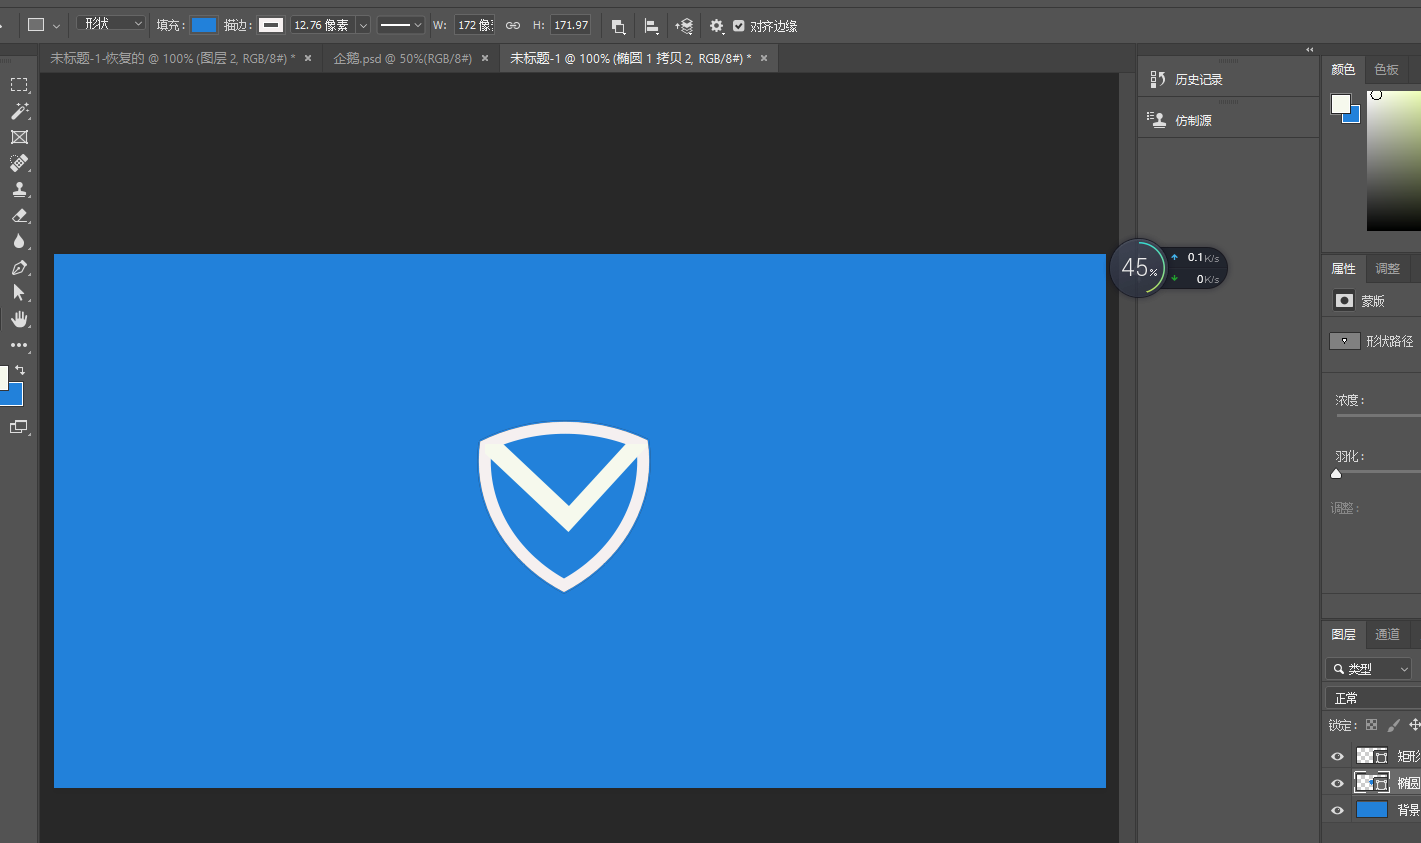Viewport: 1421px width, 843px height.
Task: Hide the 矩形 layer
Action: (1337, 756)
